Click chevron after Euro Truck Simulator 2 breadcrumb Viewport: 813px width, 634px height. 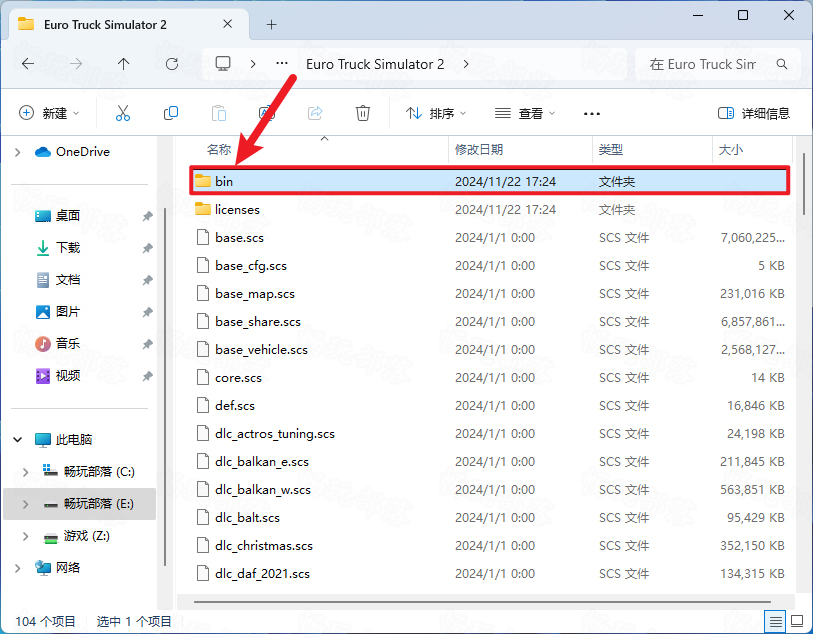coord(466,64)
